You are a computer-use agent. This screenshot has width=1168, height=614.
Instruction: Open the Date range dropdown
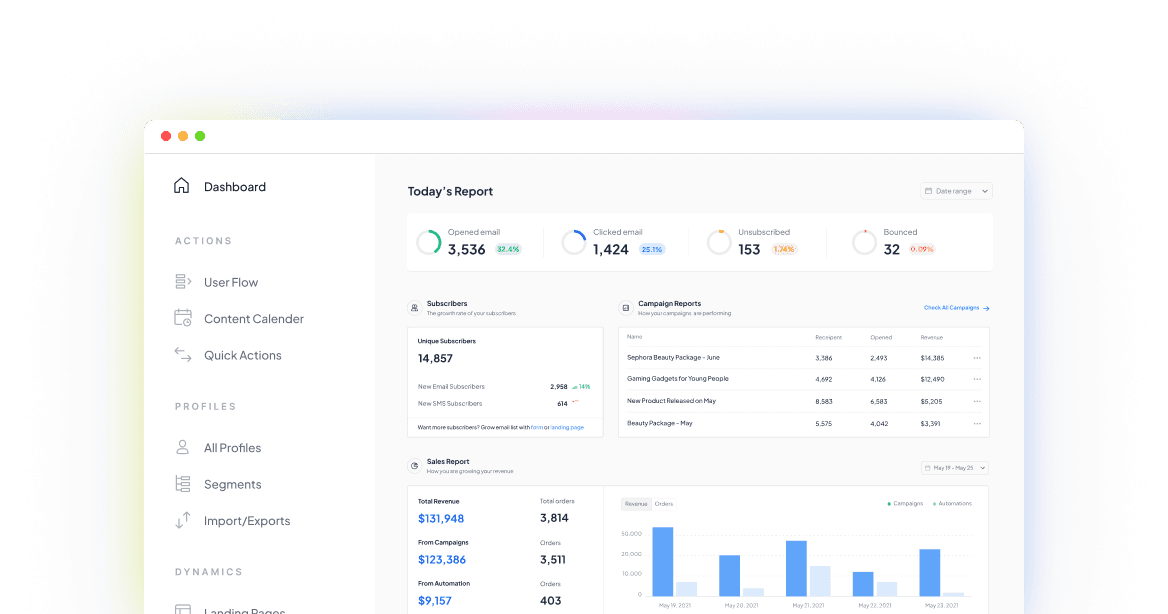click(956, 191)
